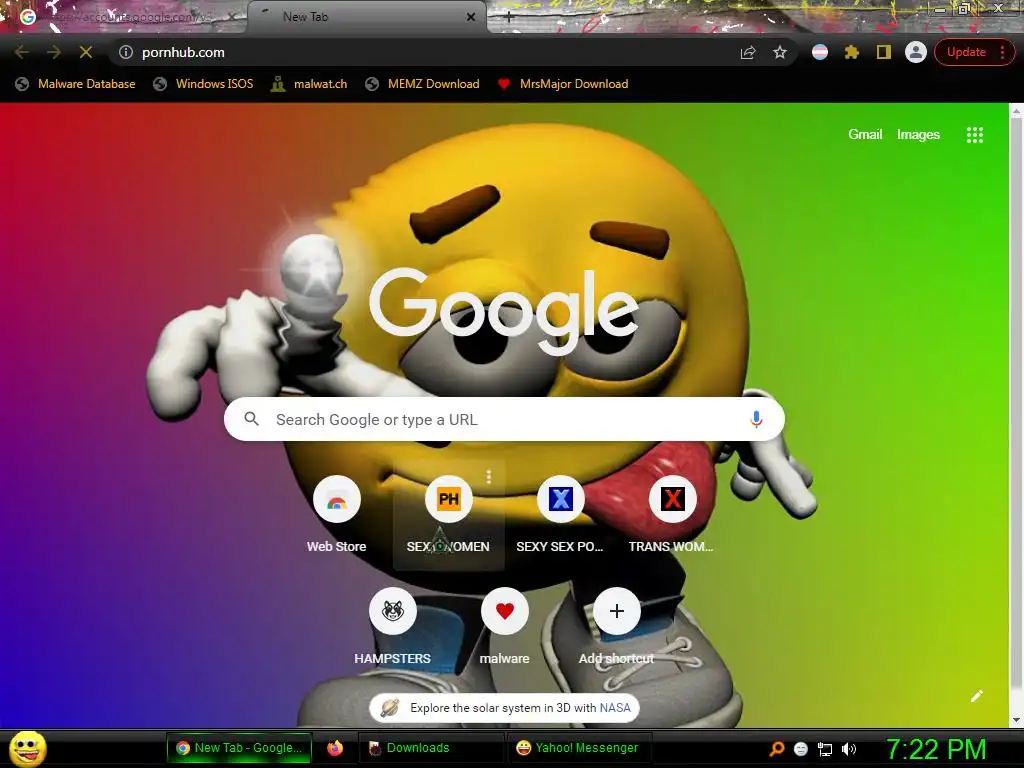The height and width of the screenshot is (768, 1024).
Task: Go back with the back arrow
Action: (x=21, y=52)
